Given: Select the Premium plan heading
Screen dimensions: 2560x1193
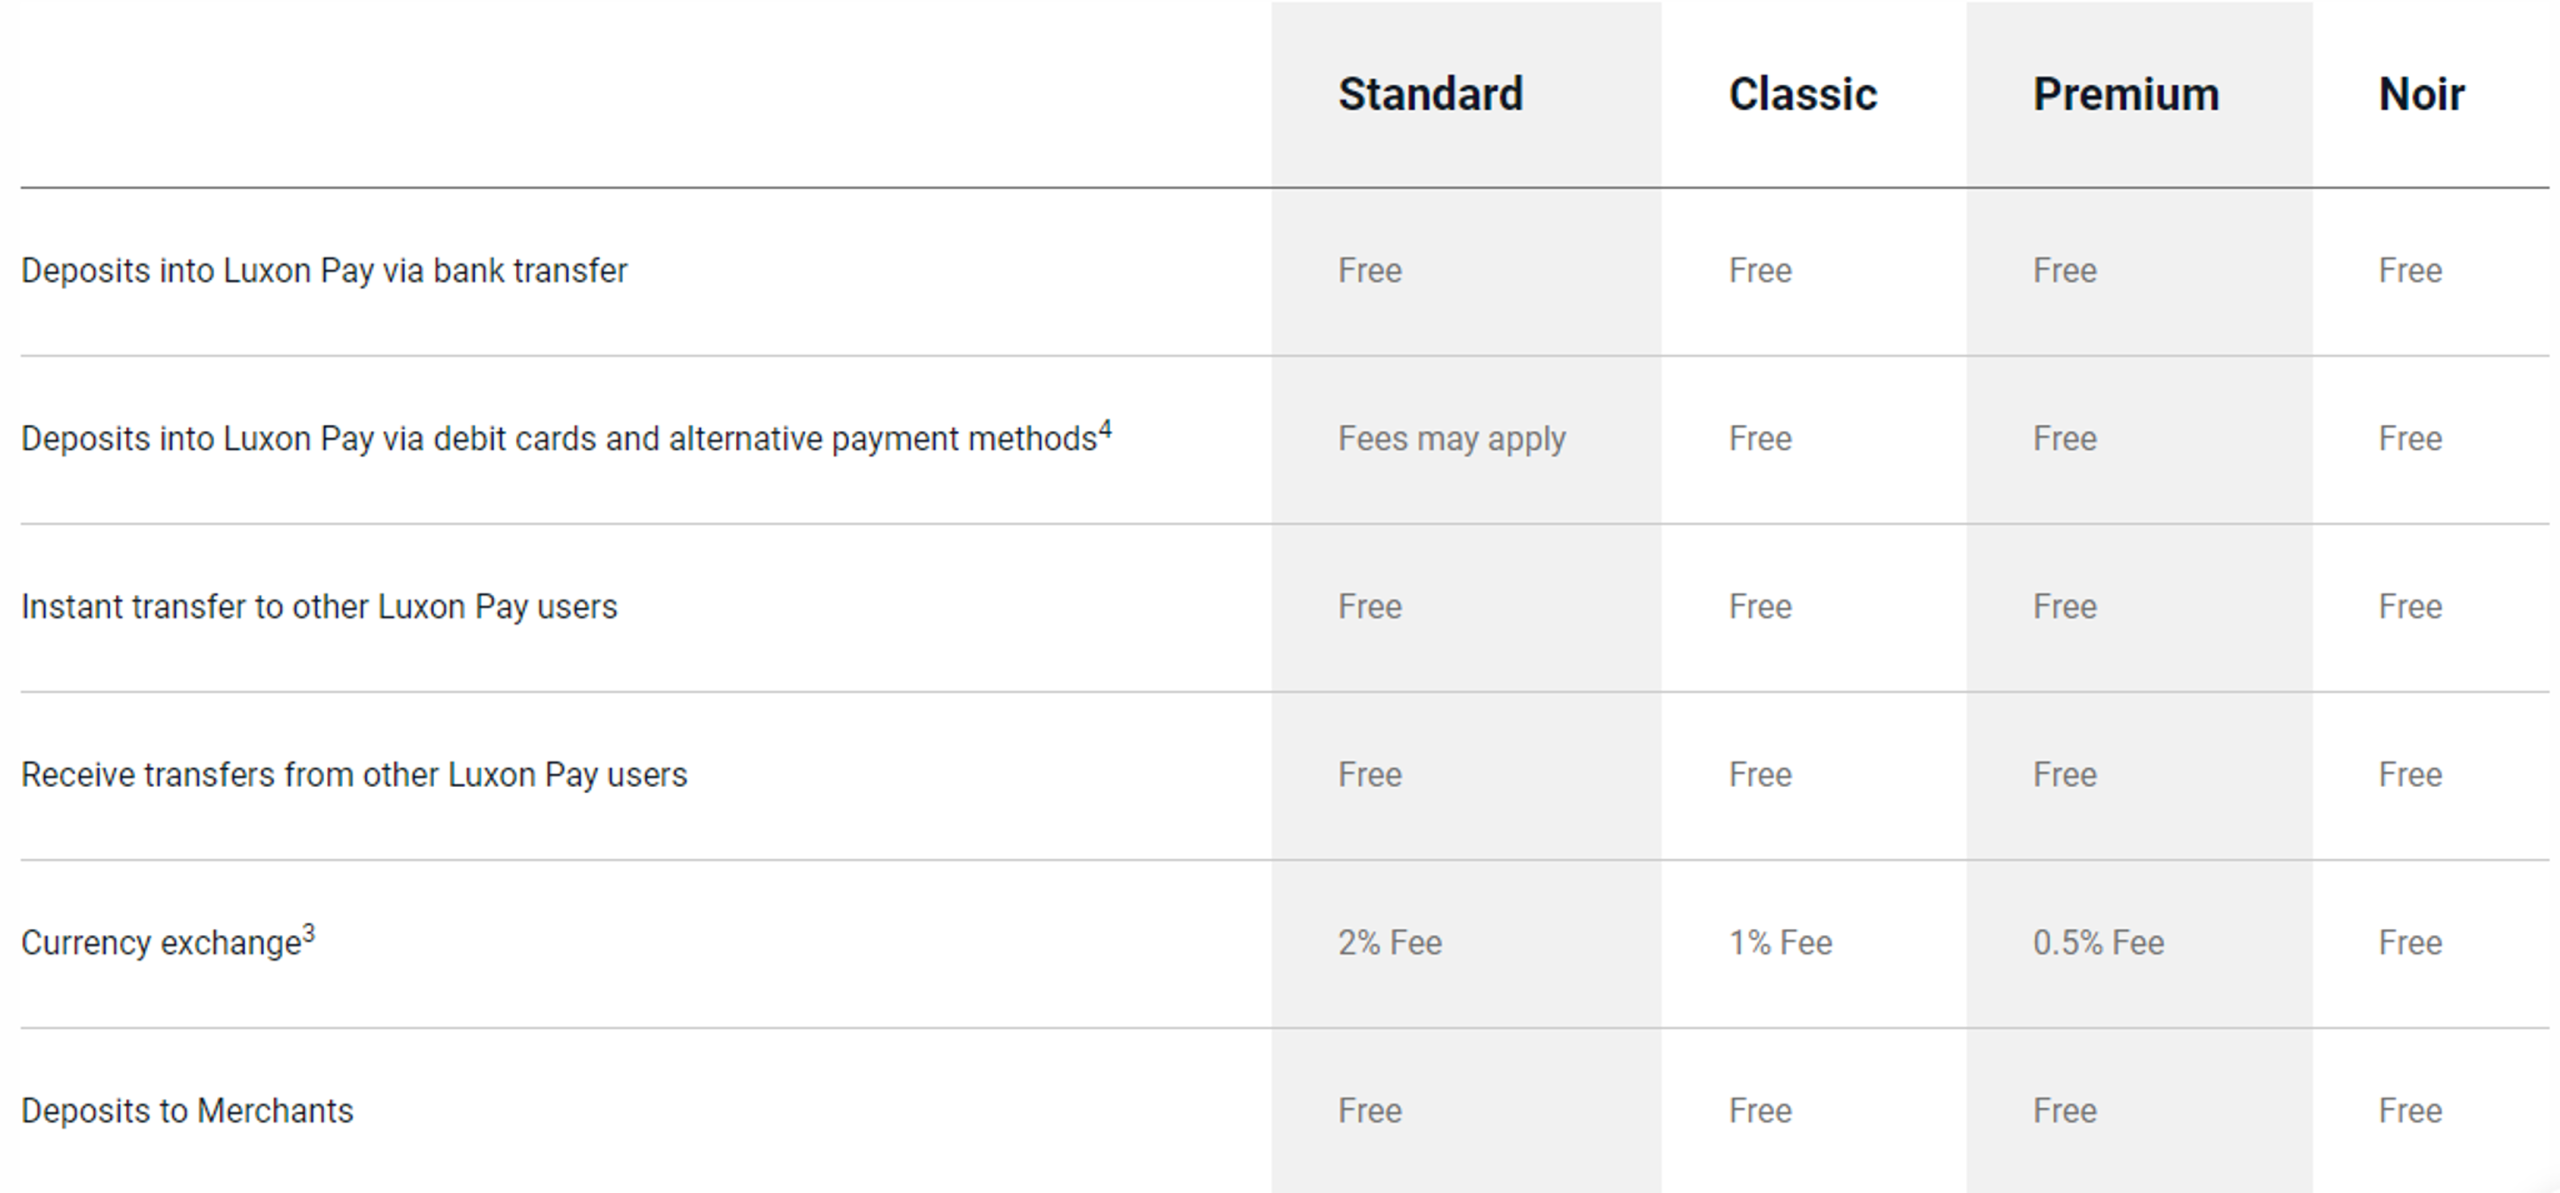Looking at the screenshot, I should pyautogui.click(x=2126, y=95).
